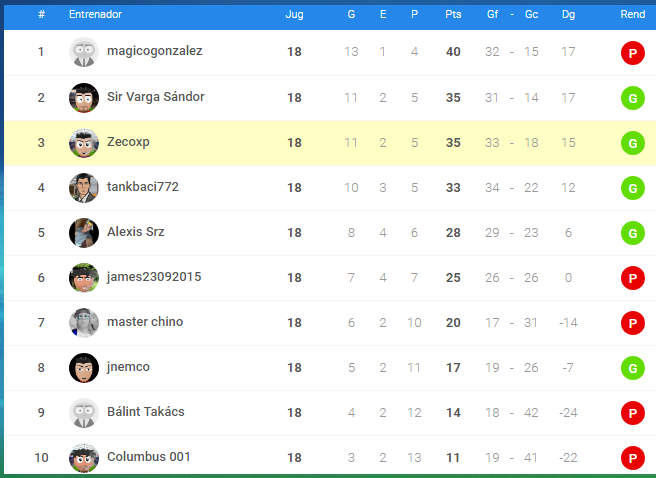This screenshot has width=656, height=478.
Task: Click Columbus 001's red P form icon
Action: click(x=633, y=458)
